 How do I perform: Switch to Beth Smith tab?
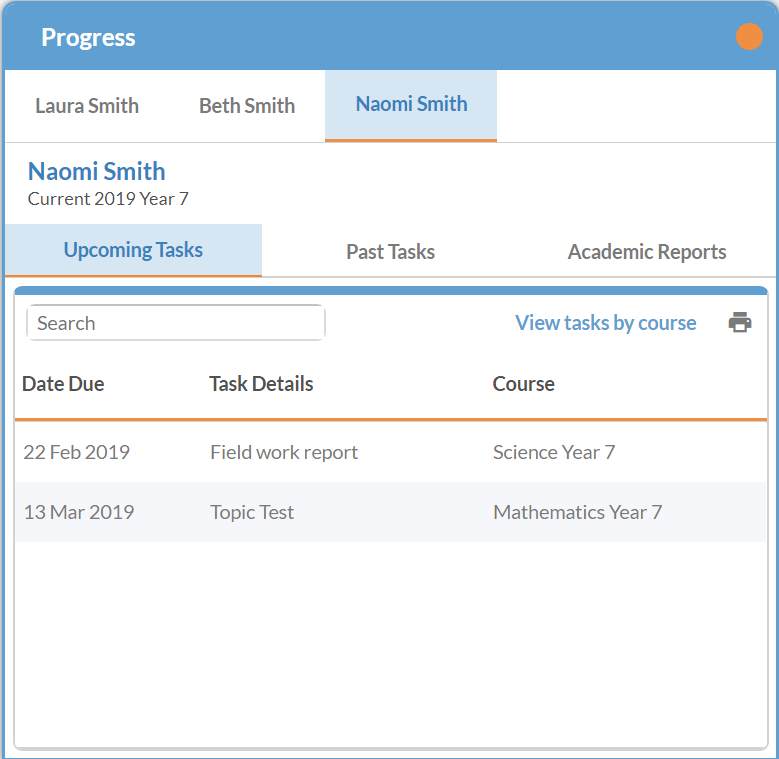point(247,106)
